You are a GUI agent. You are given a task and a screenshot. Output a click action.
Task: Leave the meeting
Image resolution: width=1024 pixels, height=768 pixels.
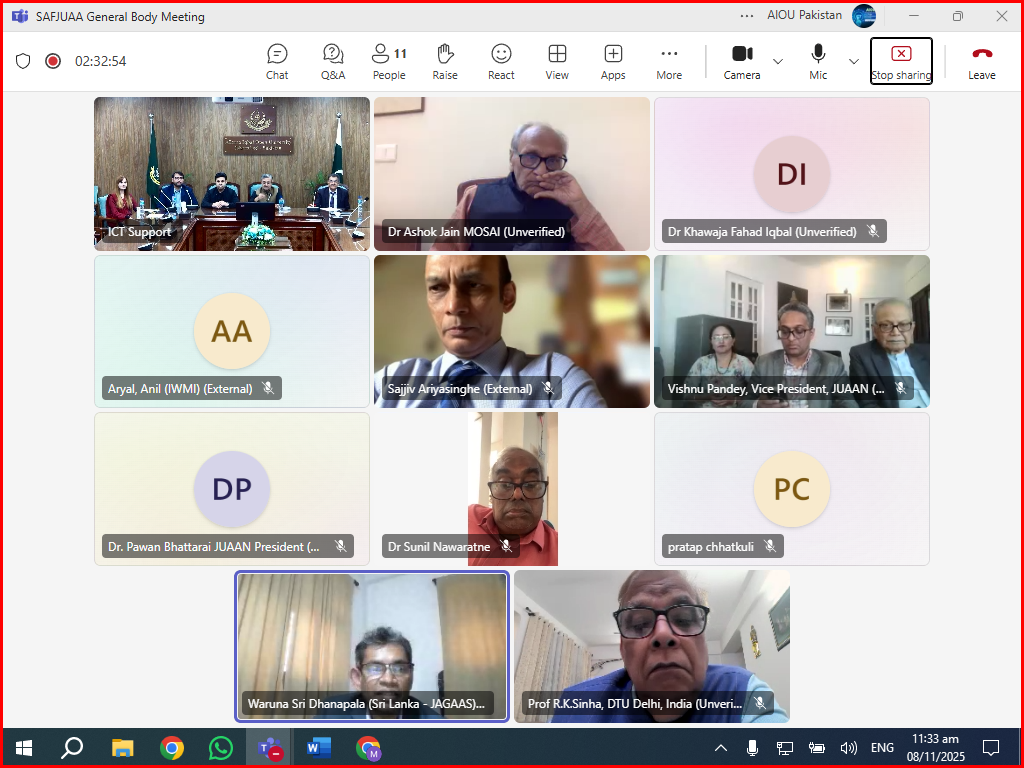click(981, 61)
